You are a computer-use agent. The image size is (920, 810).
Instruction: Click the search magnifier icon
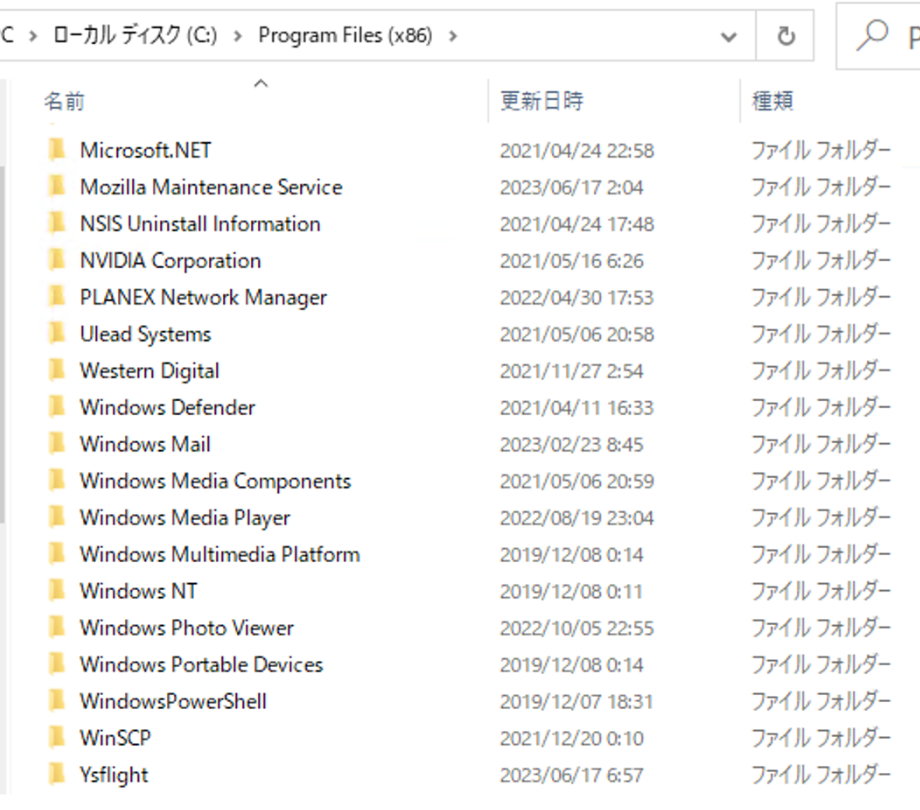tap(874, 35)
